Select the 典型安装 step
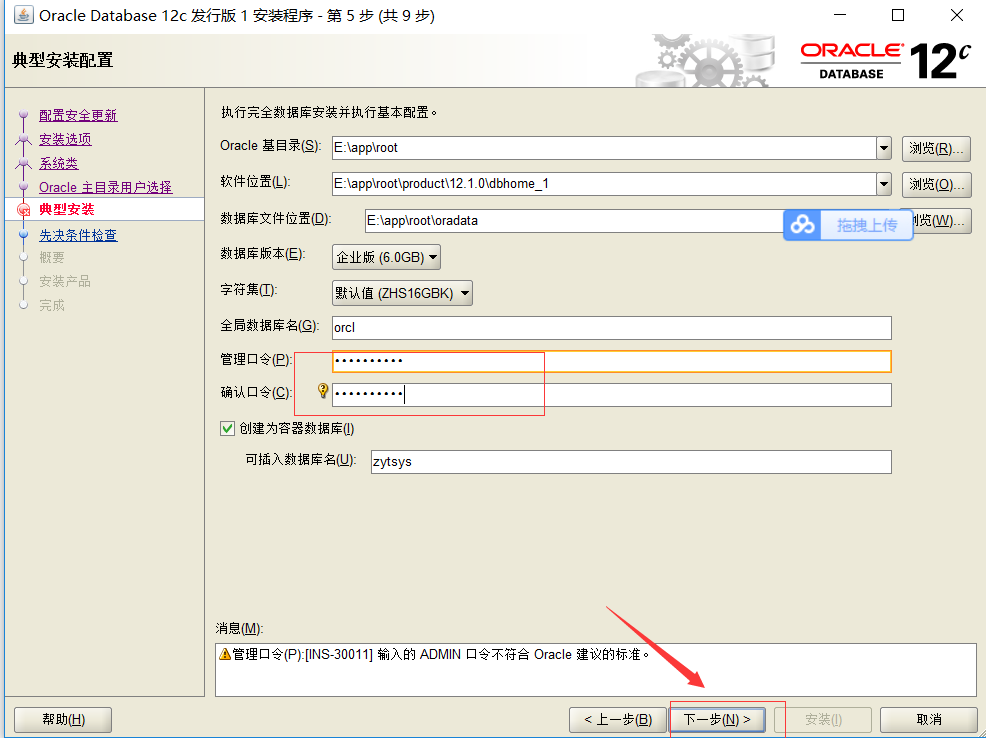 pos(67,209)
